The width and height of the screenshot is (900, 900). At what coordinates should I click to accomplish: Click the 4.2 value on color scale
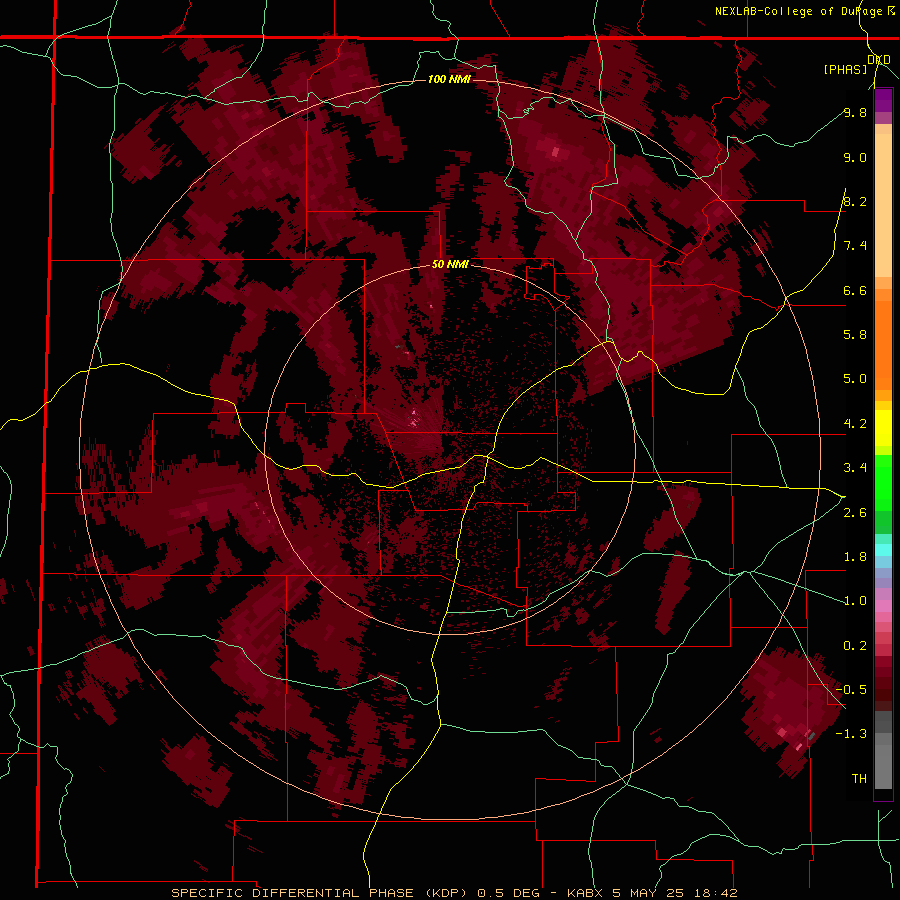pyautogui.click(x=855, y=423)
